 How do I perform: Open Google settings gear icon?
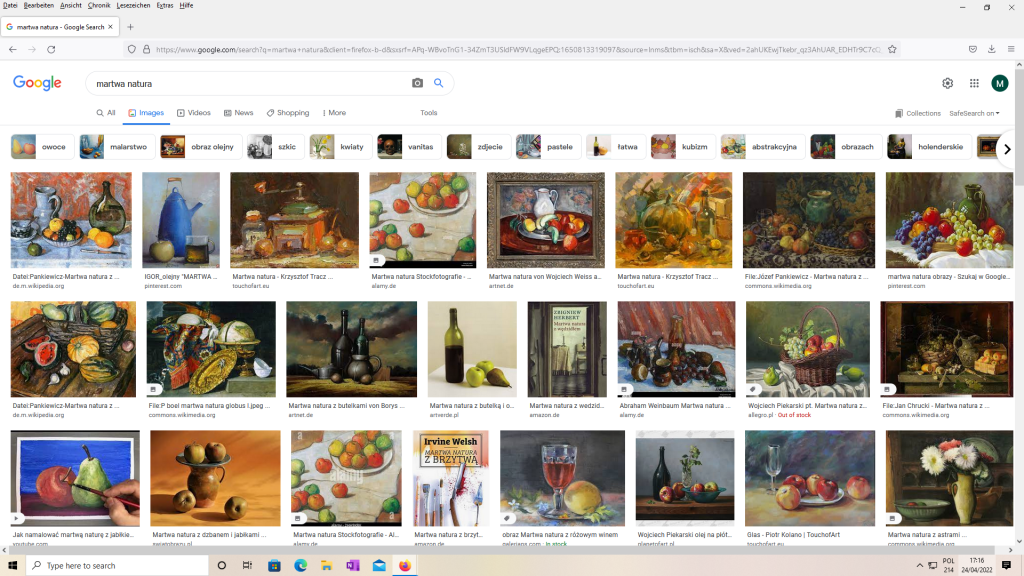pos(947,83)
